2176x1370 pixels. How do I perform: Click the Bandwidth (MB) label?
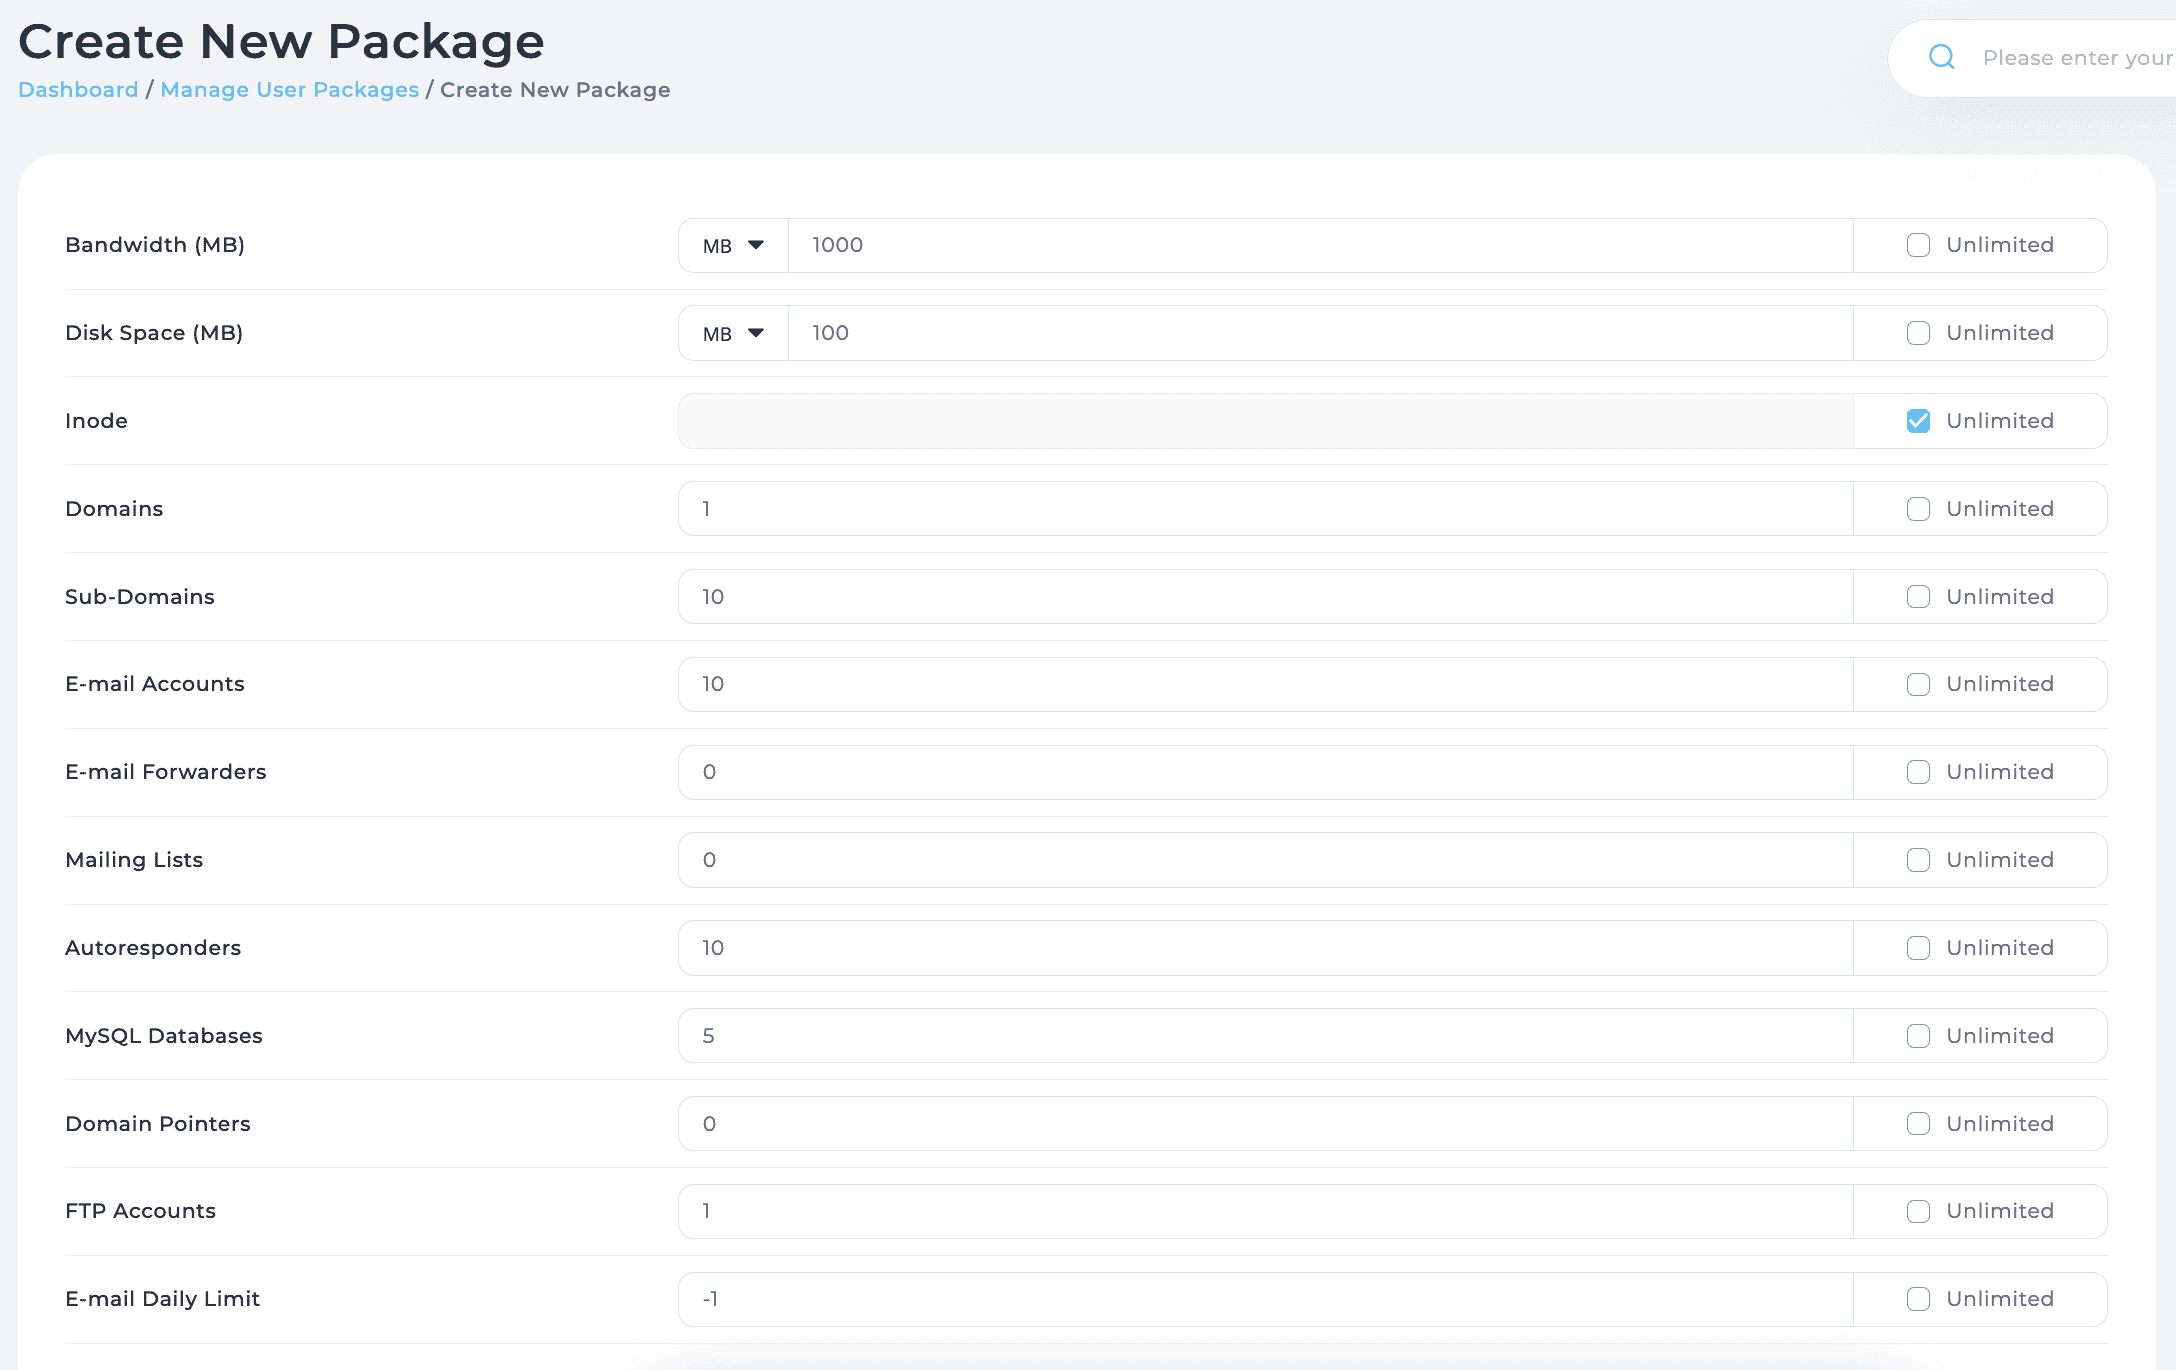click(x=155, y=245)
